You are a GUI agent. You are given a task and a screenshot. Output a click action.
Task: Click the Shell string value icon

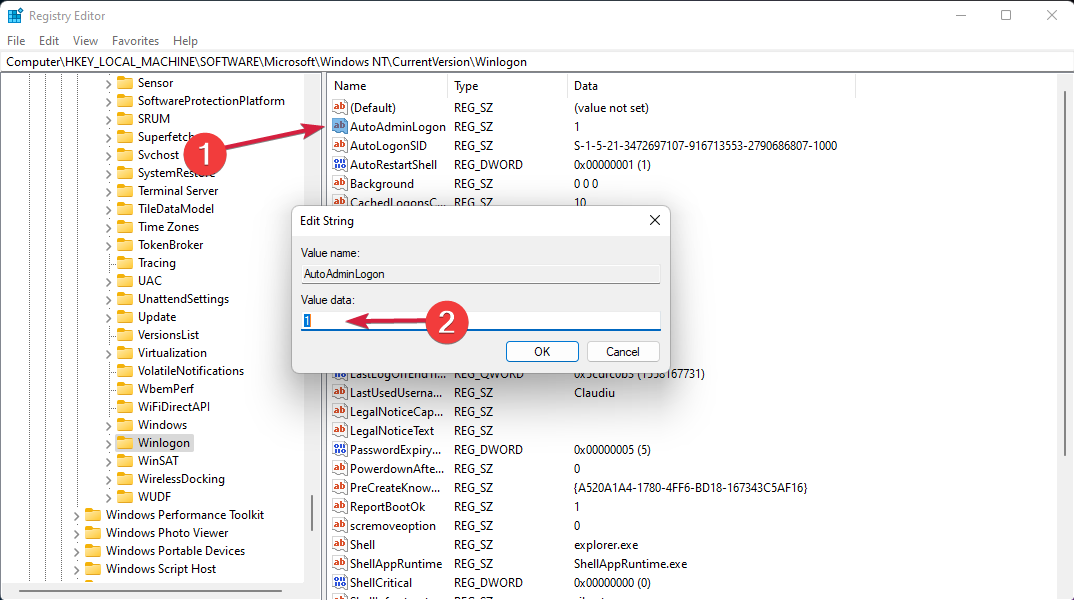(x=340, y=545)
